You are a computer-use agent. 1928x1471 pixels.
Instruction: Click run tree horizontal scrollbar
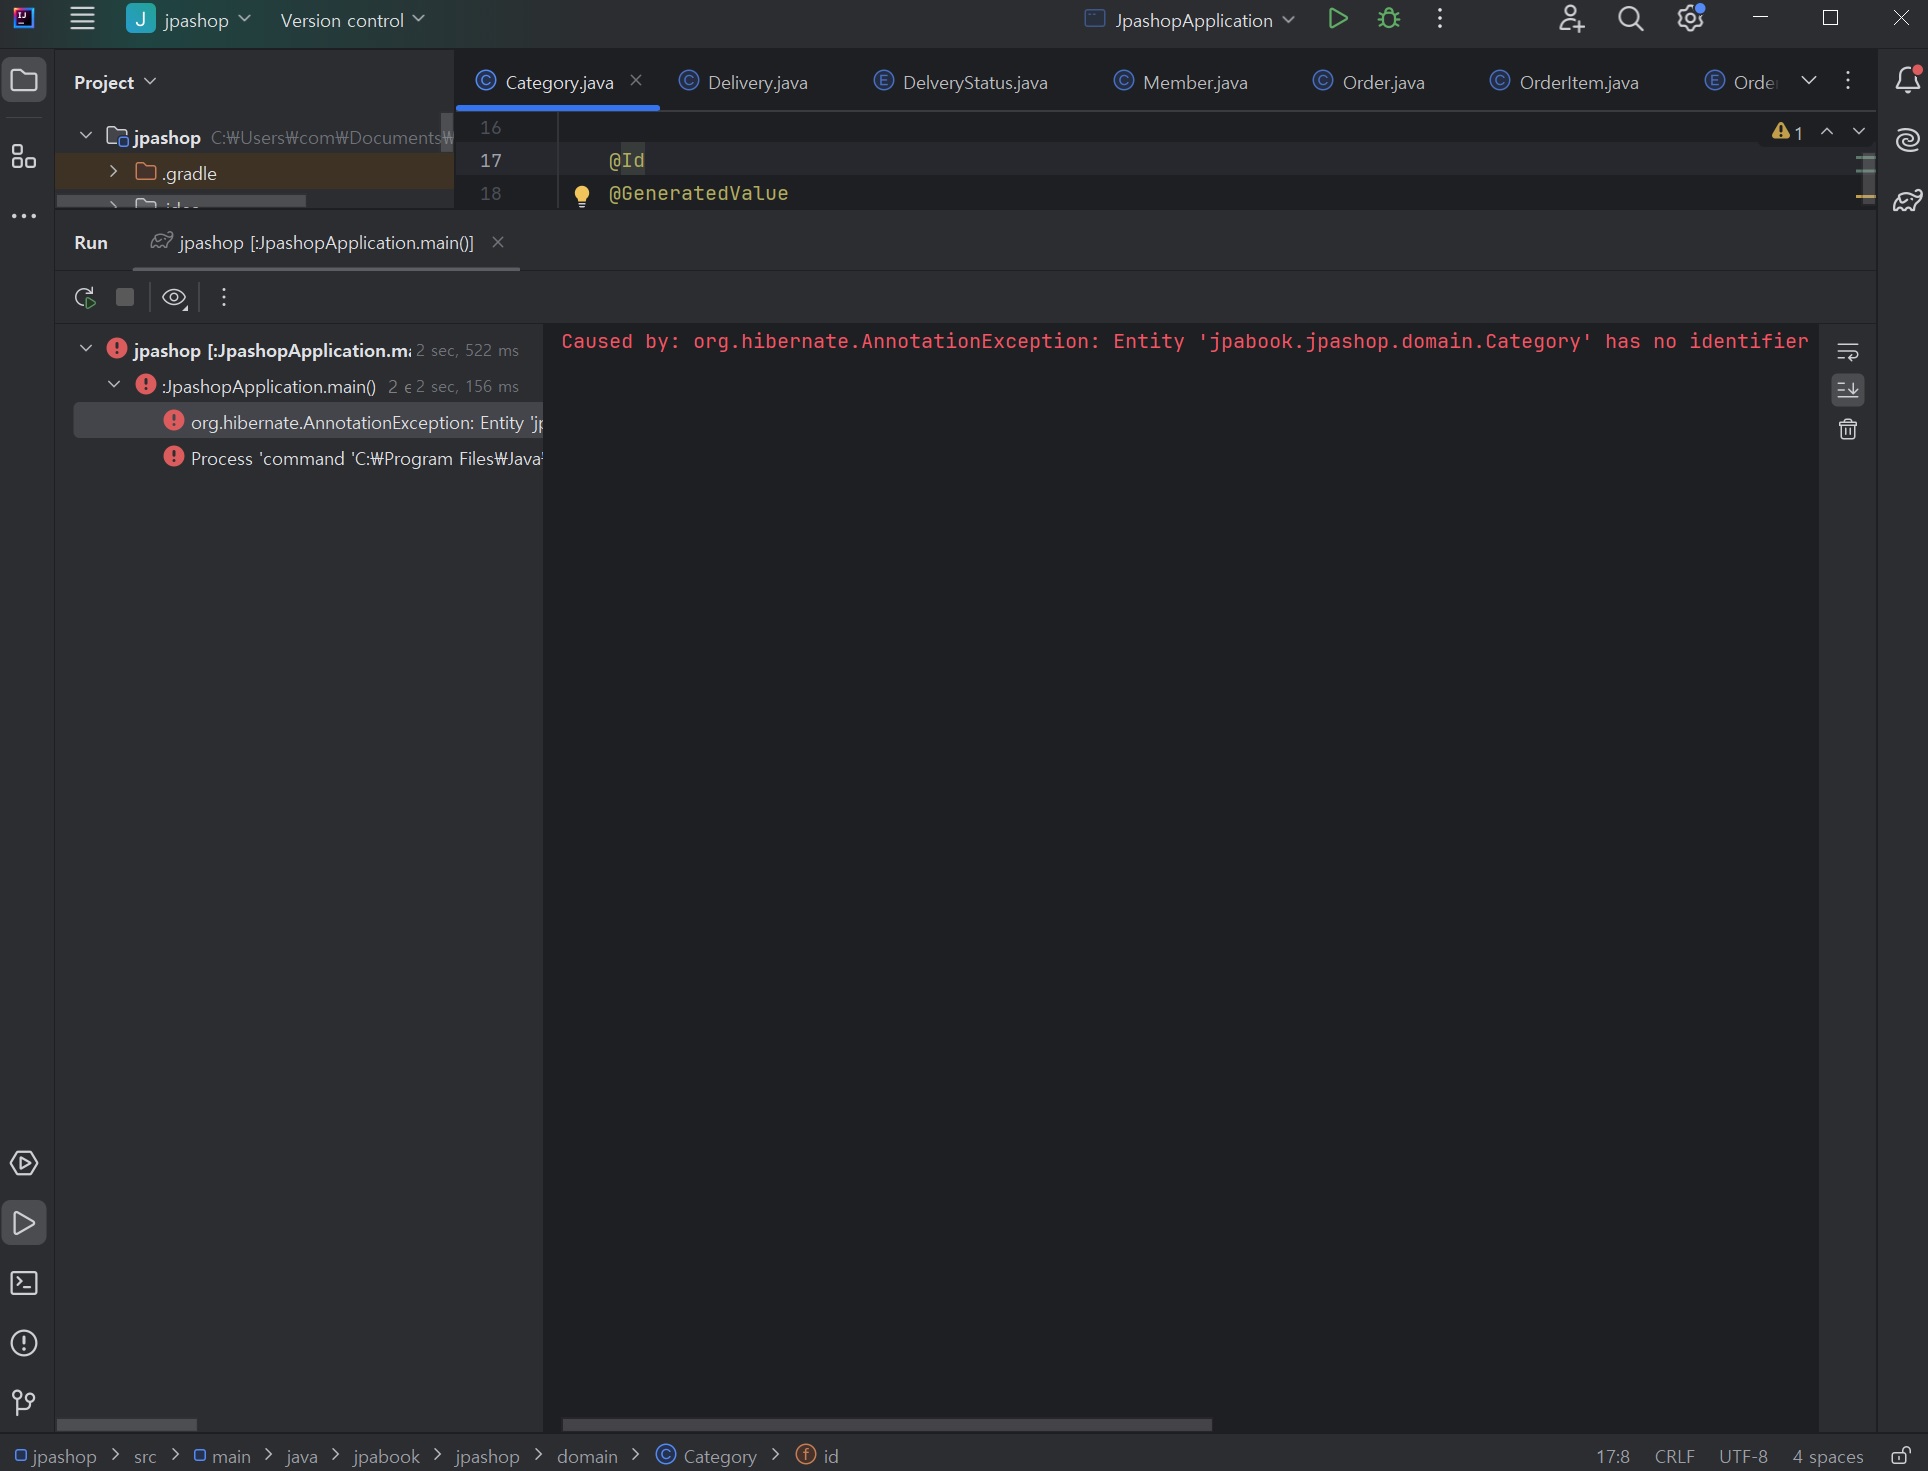coord(127,1424)
